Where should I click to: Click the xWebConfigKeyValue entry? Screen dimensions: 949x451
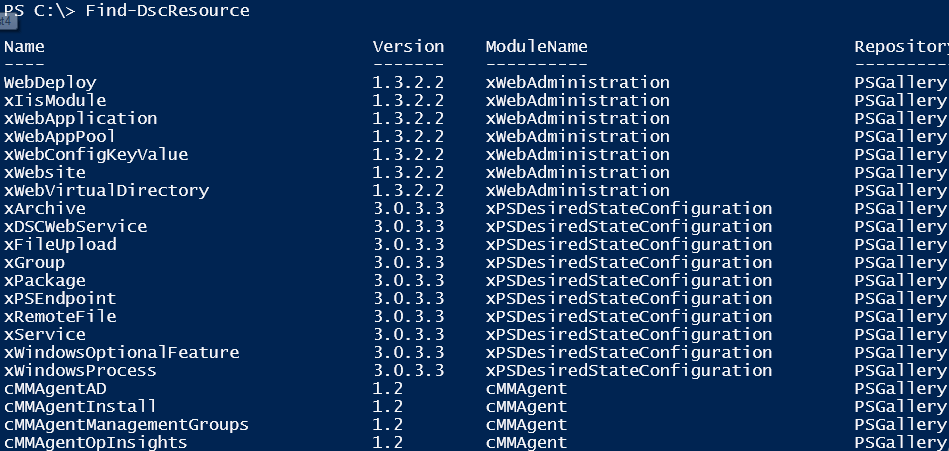(x=96, y=154)
